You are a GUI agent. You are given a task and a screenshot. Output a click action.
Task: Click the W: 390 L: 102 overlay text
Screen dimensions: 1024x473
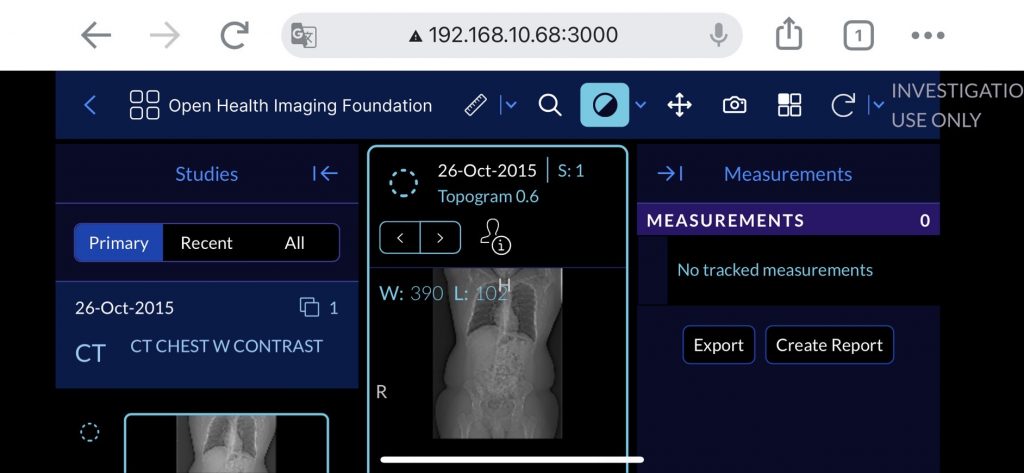pyautogui.click(x=444, y=293)
